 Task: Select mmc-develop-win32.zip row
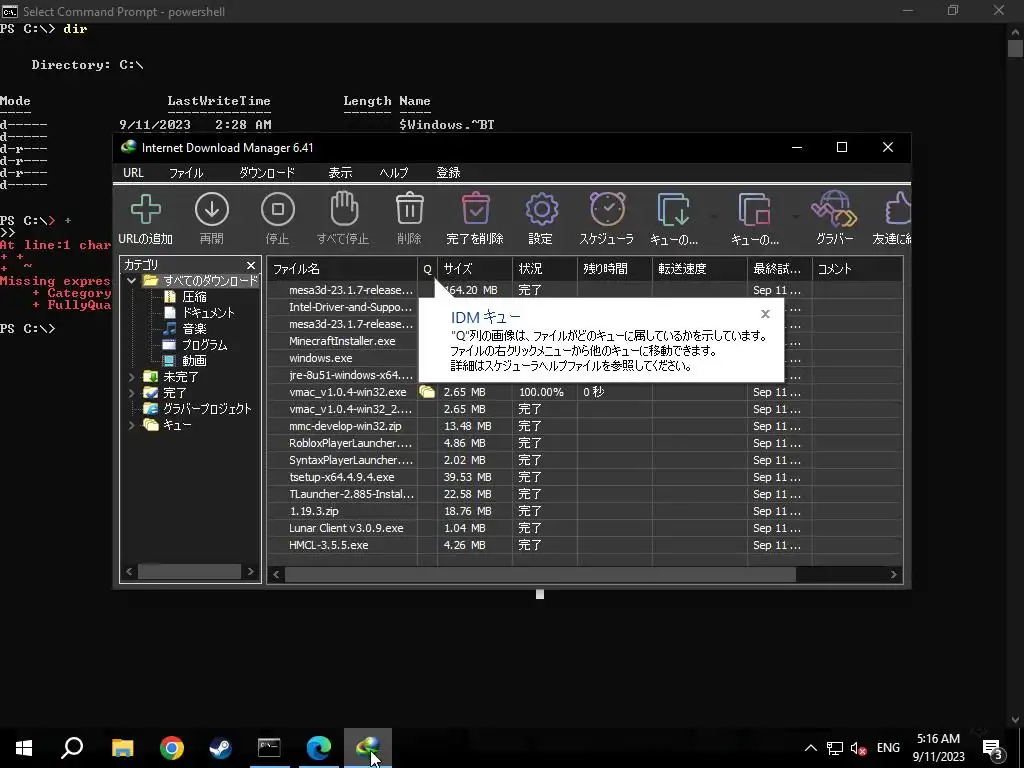coord(584,426)
